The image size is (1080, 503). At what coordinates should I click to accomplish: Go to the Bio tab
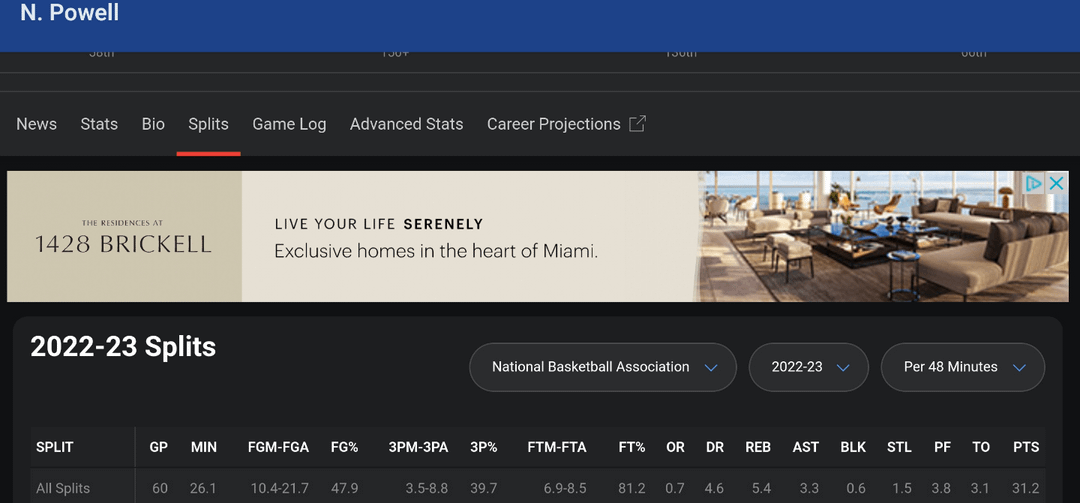[x=153, y=124]
